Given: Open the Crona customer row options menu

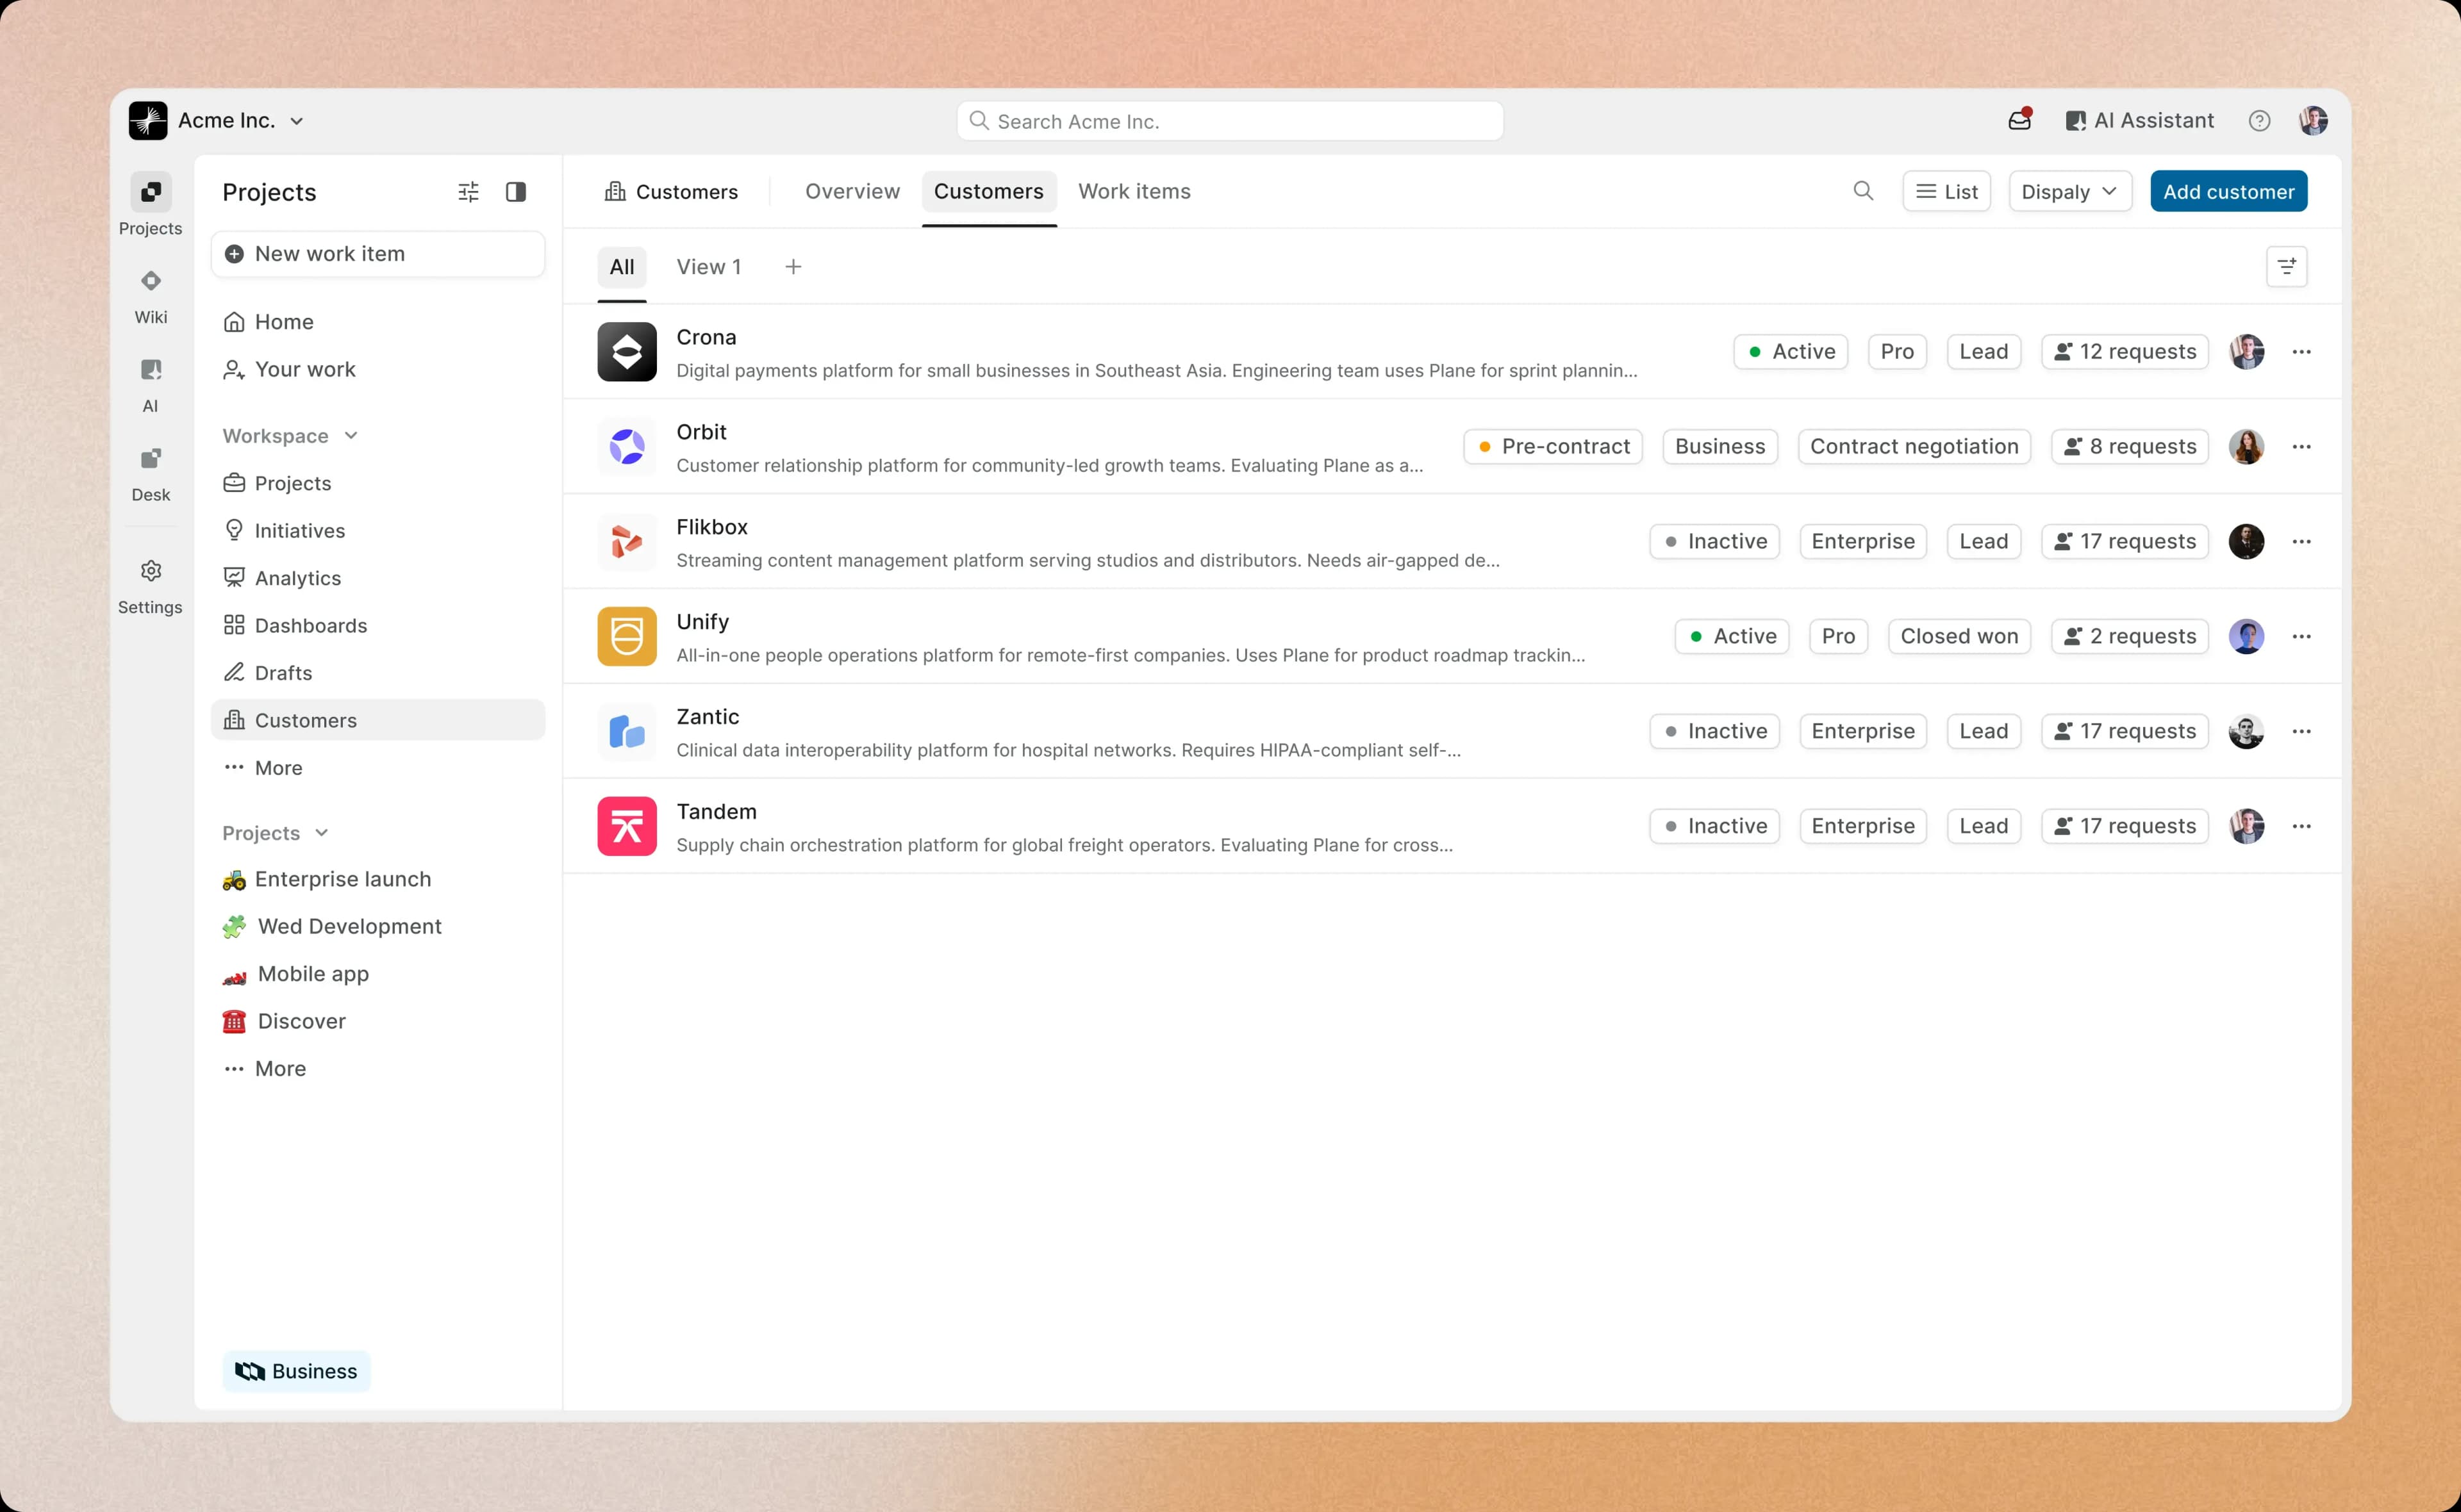Looking at the screenshot, I should pos(2302,351).
